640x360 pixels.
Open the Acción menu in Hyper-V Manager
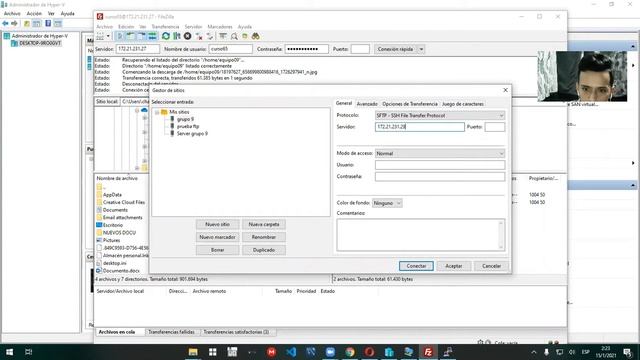[34, 13]
